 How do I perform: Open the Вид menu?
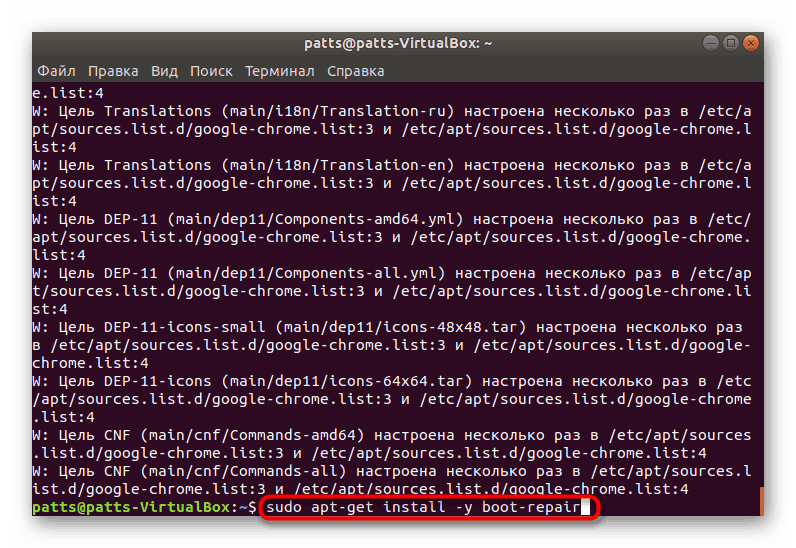tap(164, 71)
